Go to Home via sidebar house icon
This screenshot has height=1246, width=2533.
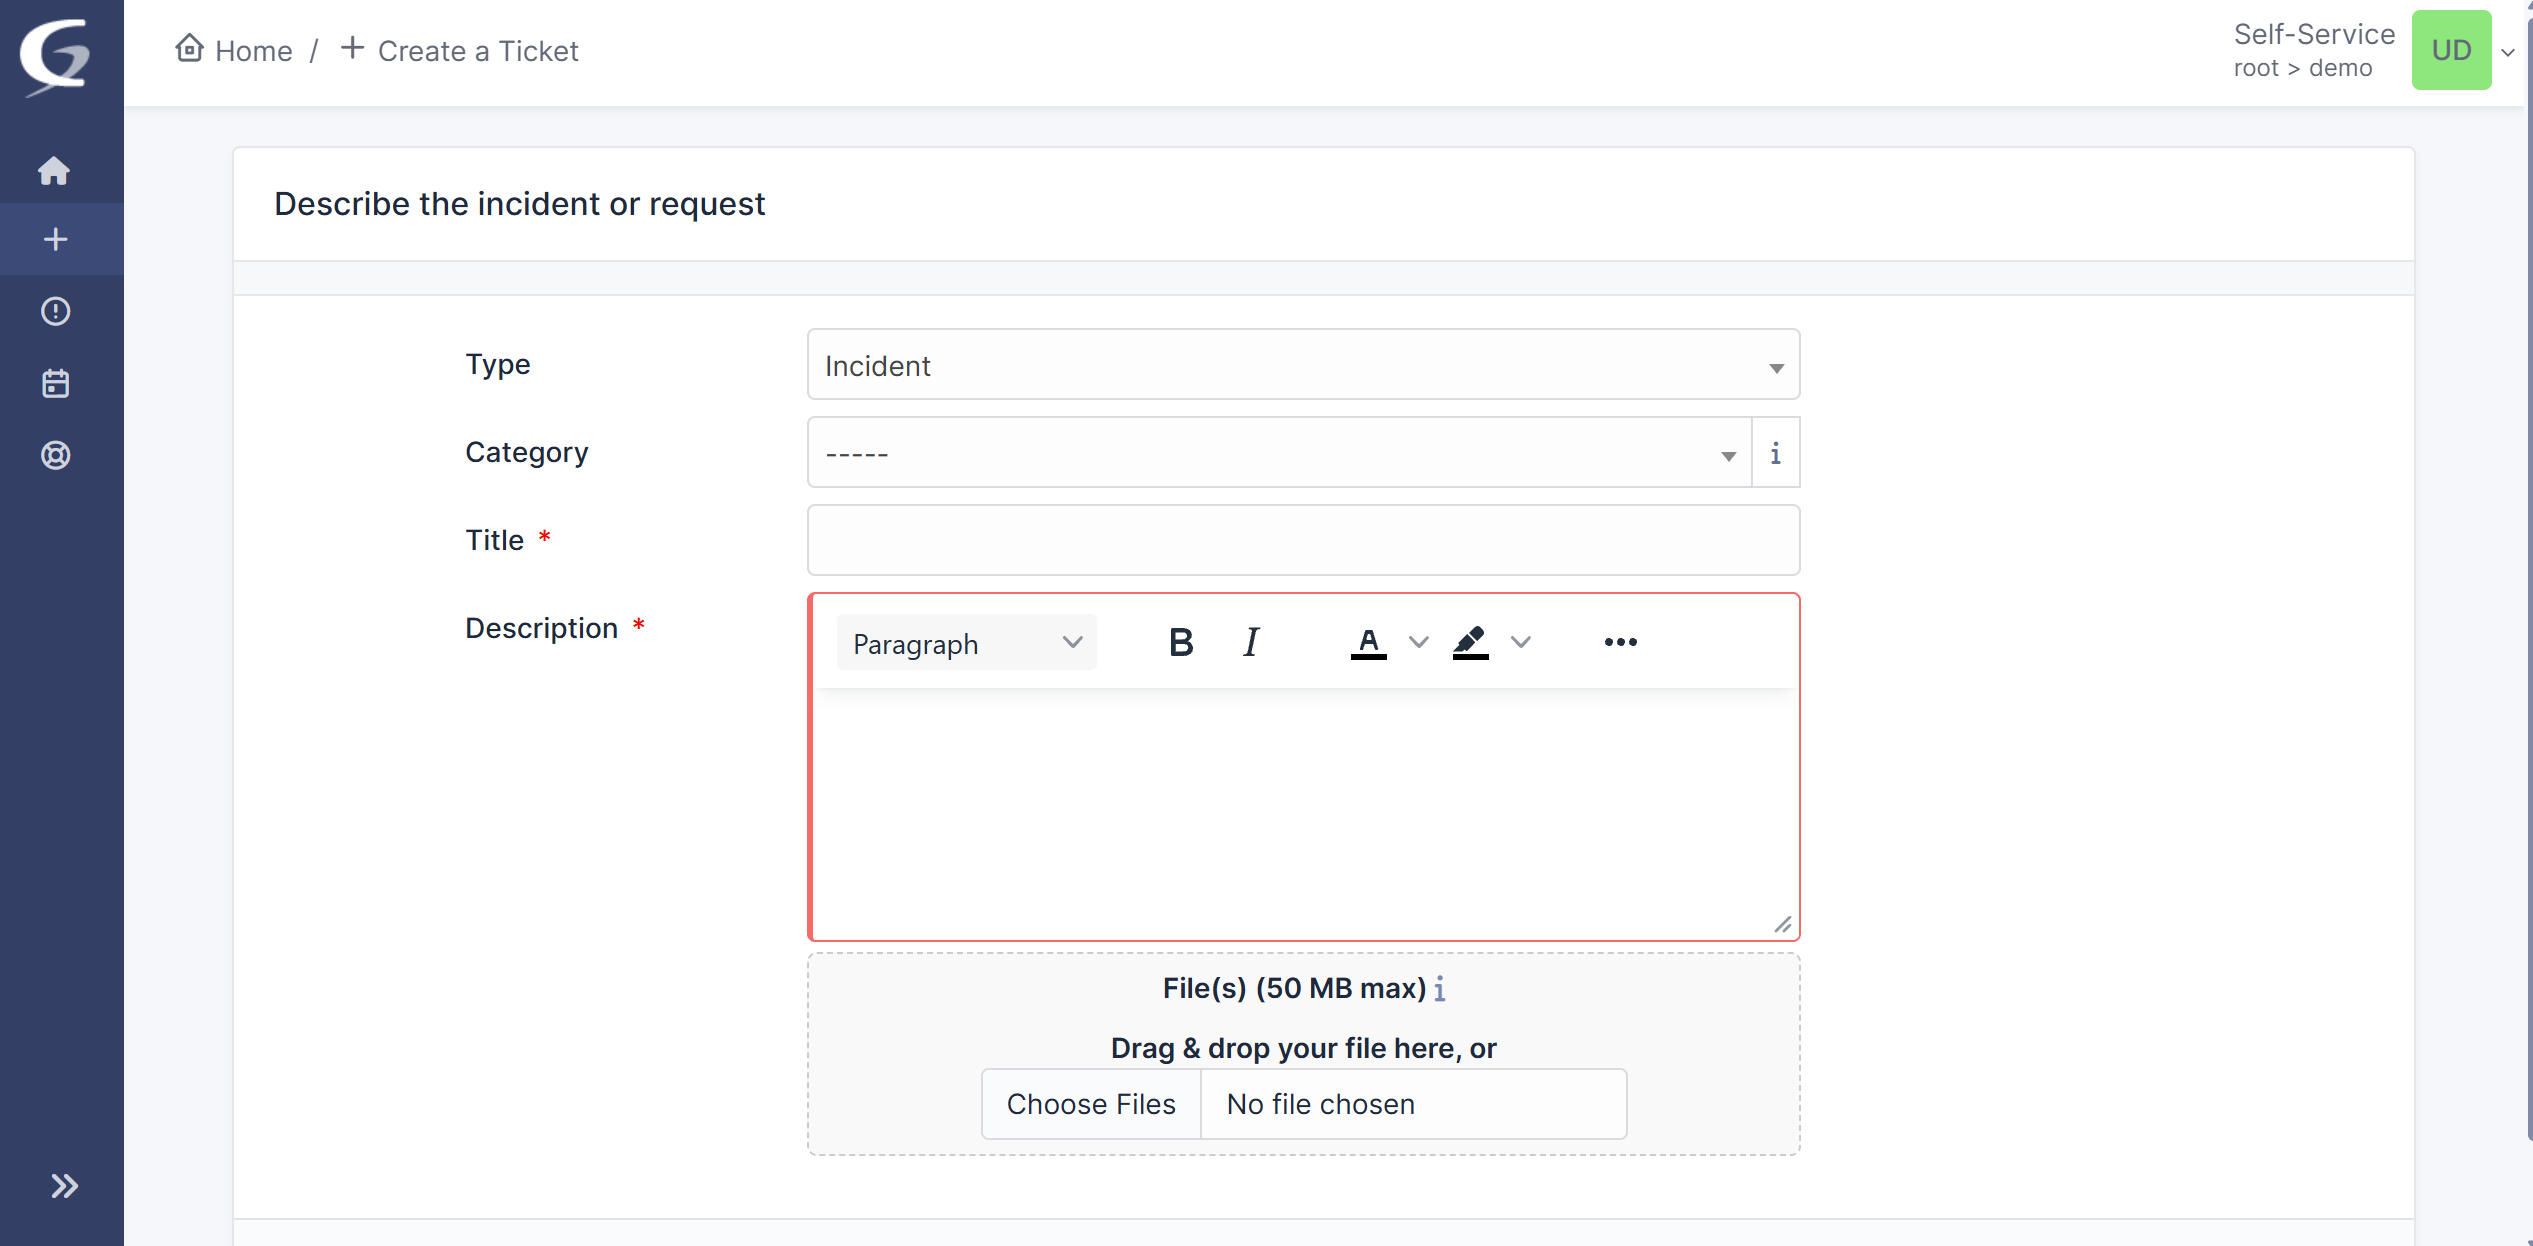click(x=55, y=171)
